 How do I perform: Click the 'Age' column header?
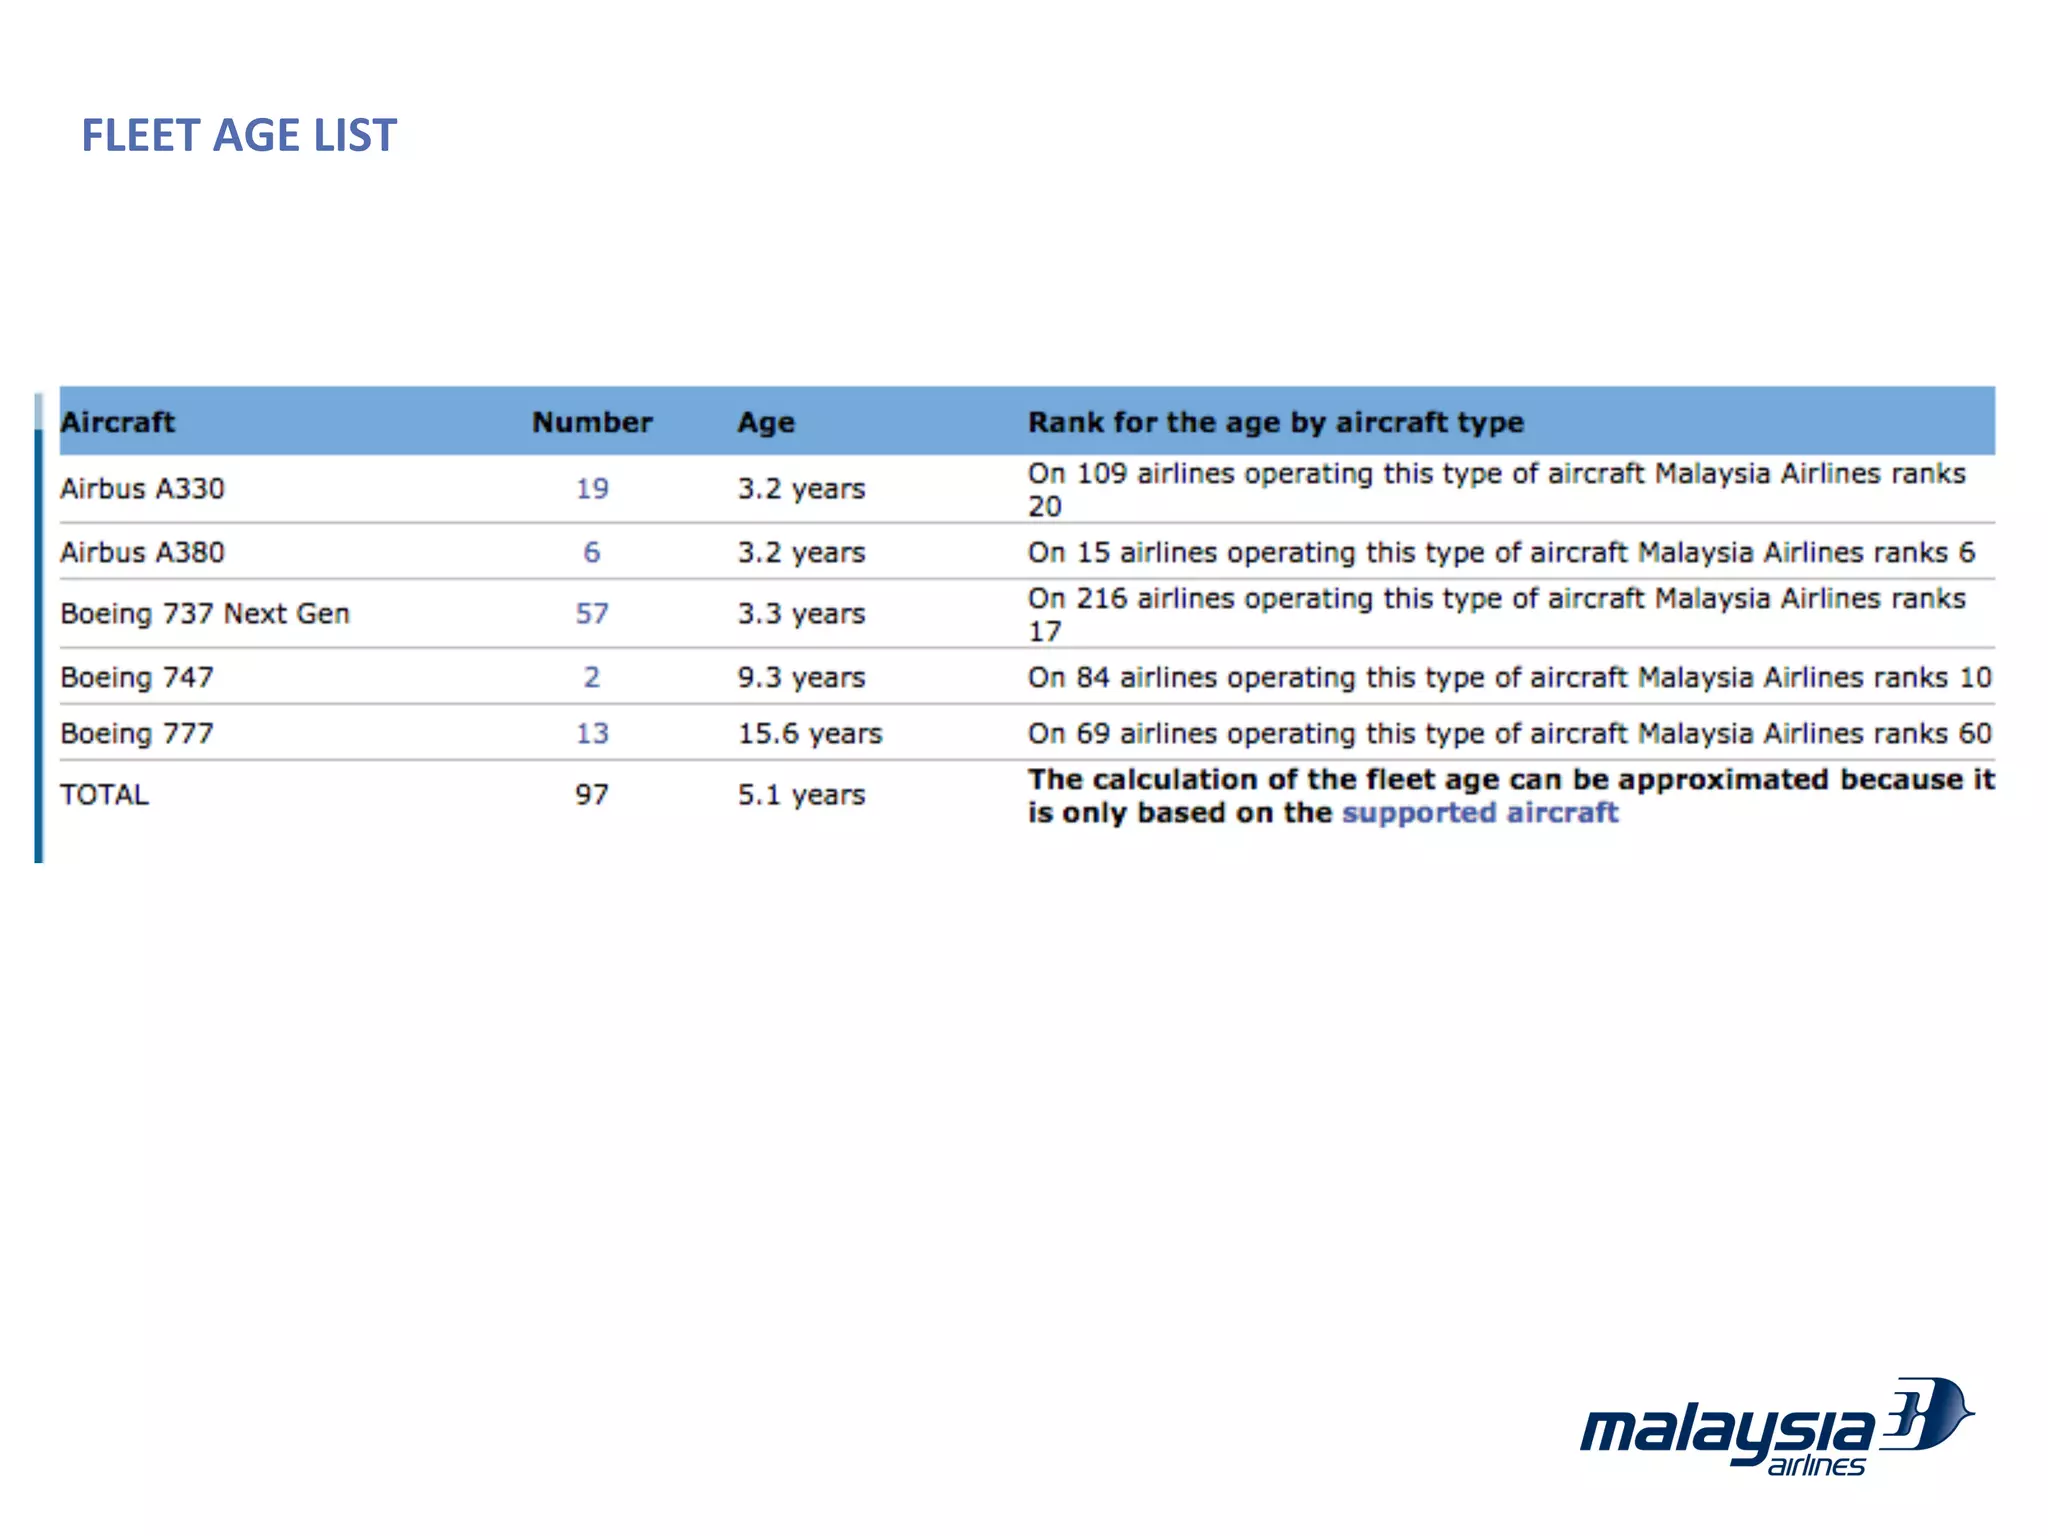pyautogui.click(x=766, y=422)
